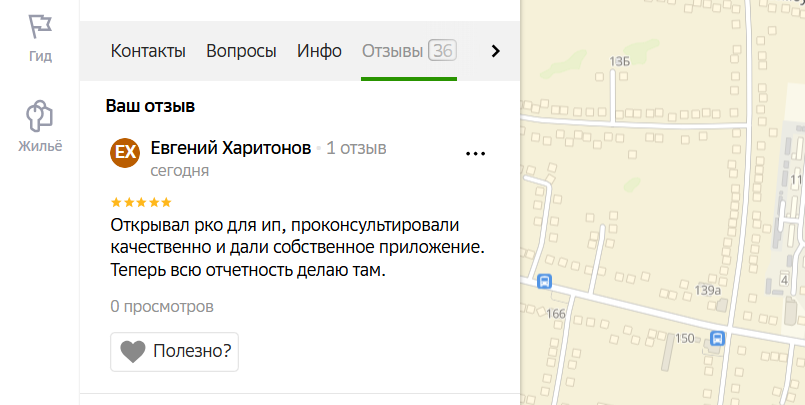Click the heart icon in Полезно button
805x405 pixels.
[132, 352]
